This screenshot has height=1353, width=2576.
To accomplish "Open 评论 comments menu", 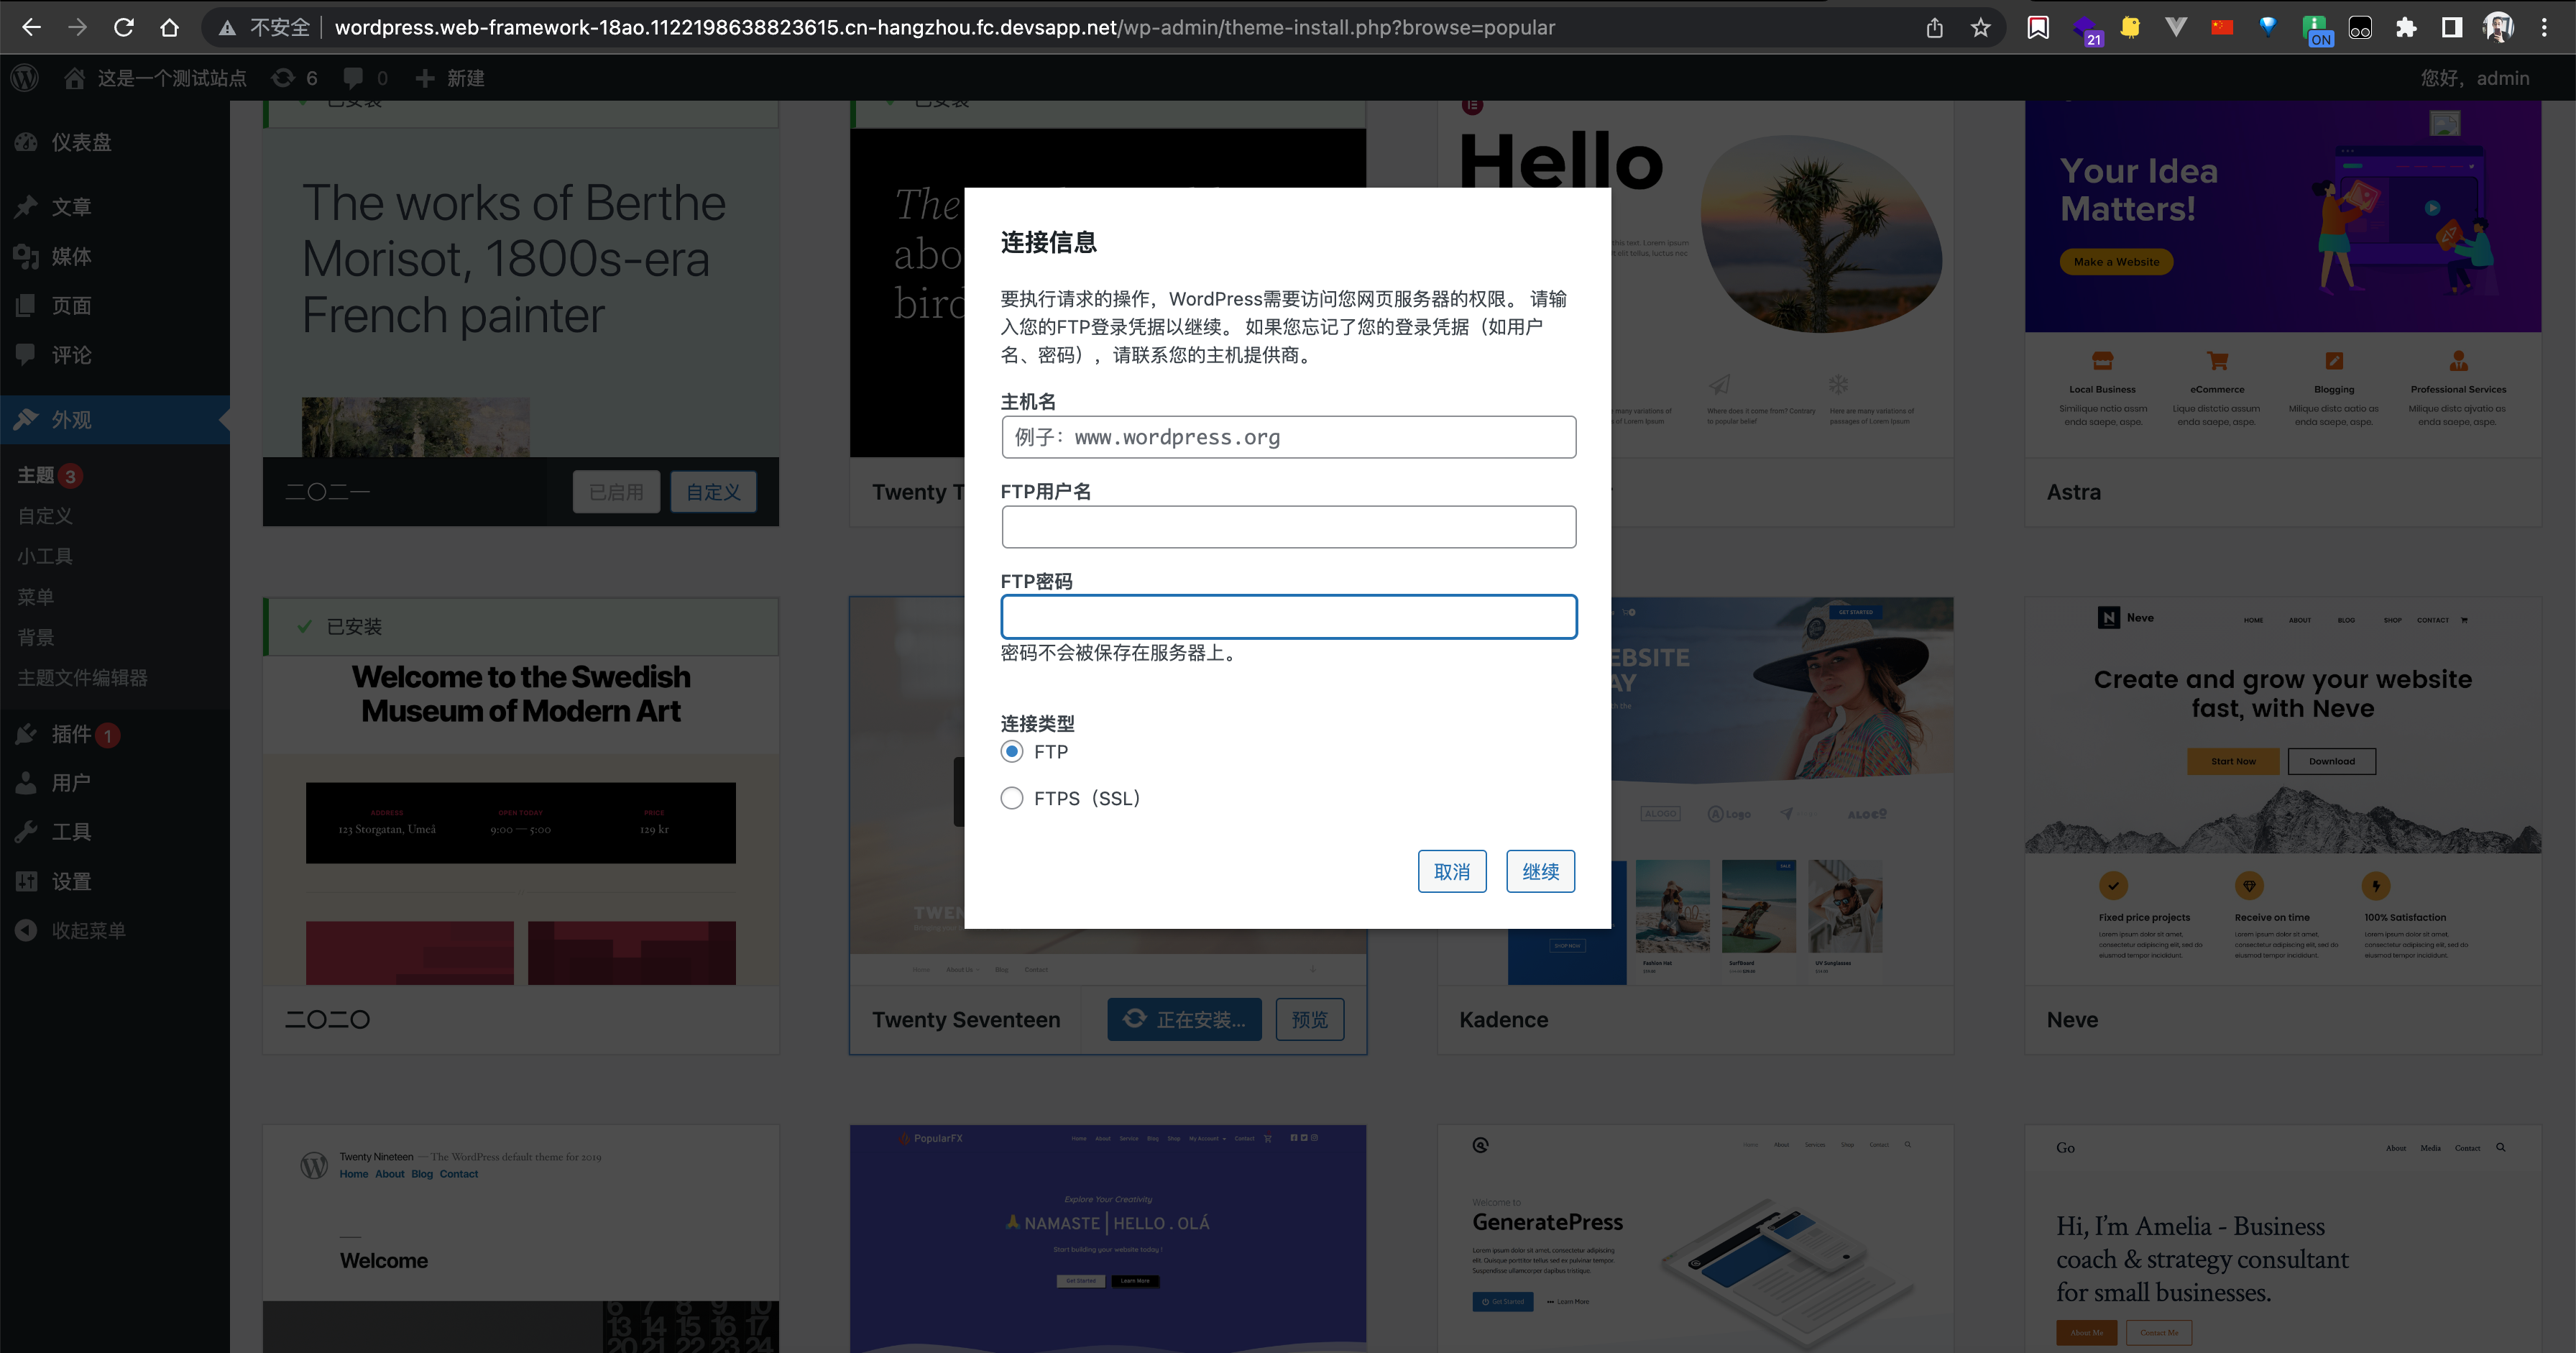I will [115, 355].
